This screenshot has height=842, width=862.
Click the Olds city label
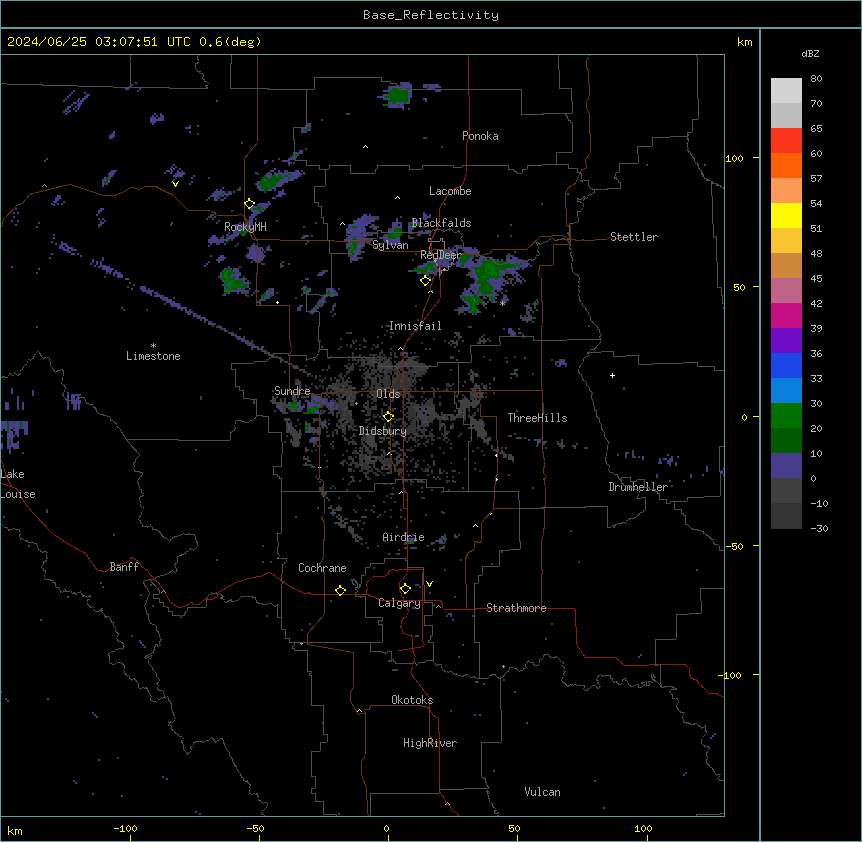pos(388,394)
